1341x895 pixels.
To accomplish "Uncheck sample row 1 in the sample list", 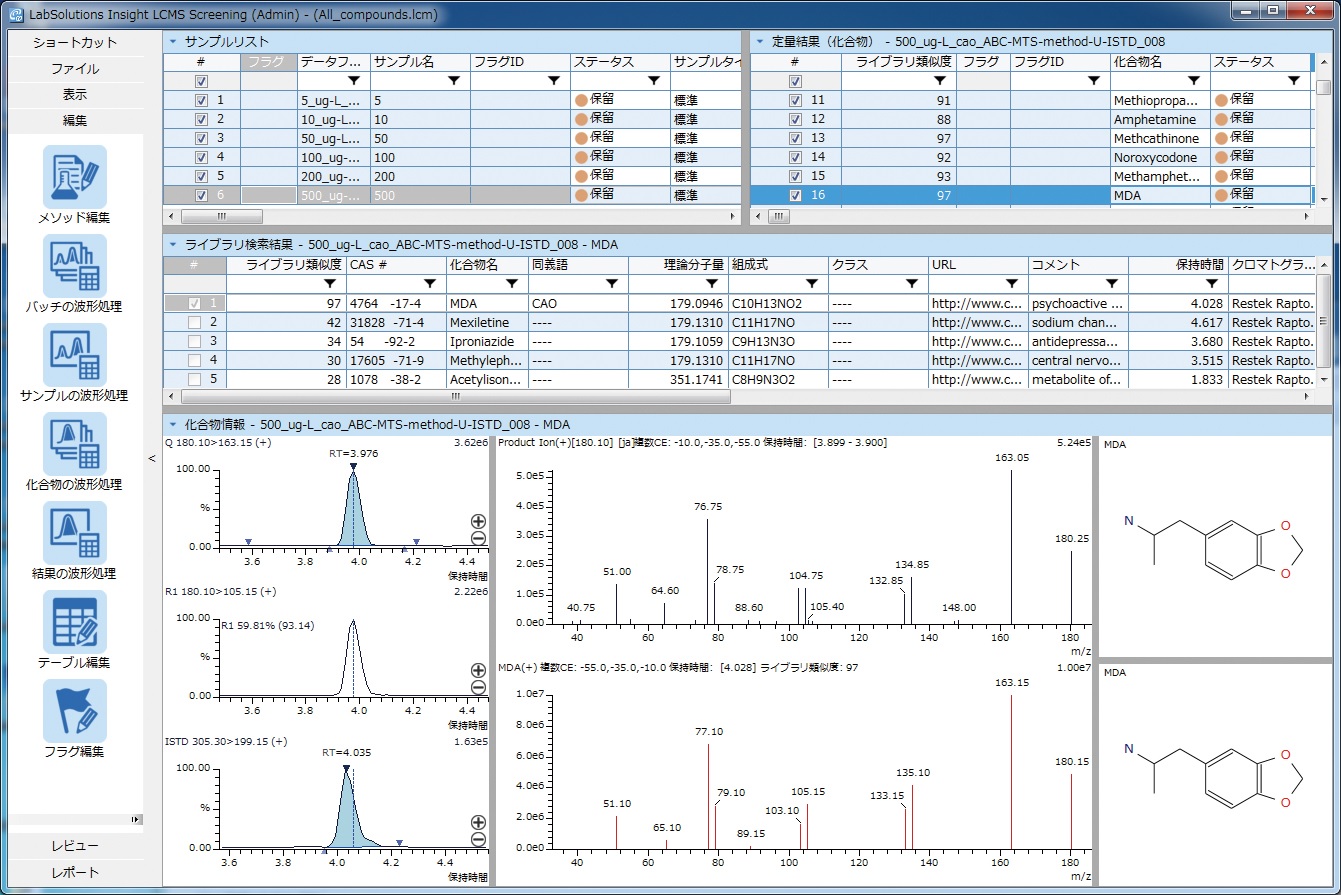I will [x=201, y=101].
